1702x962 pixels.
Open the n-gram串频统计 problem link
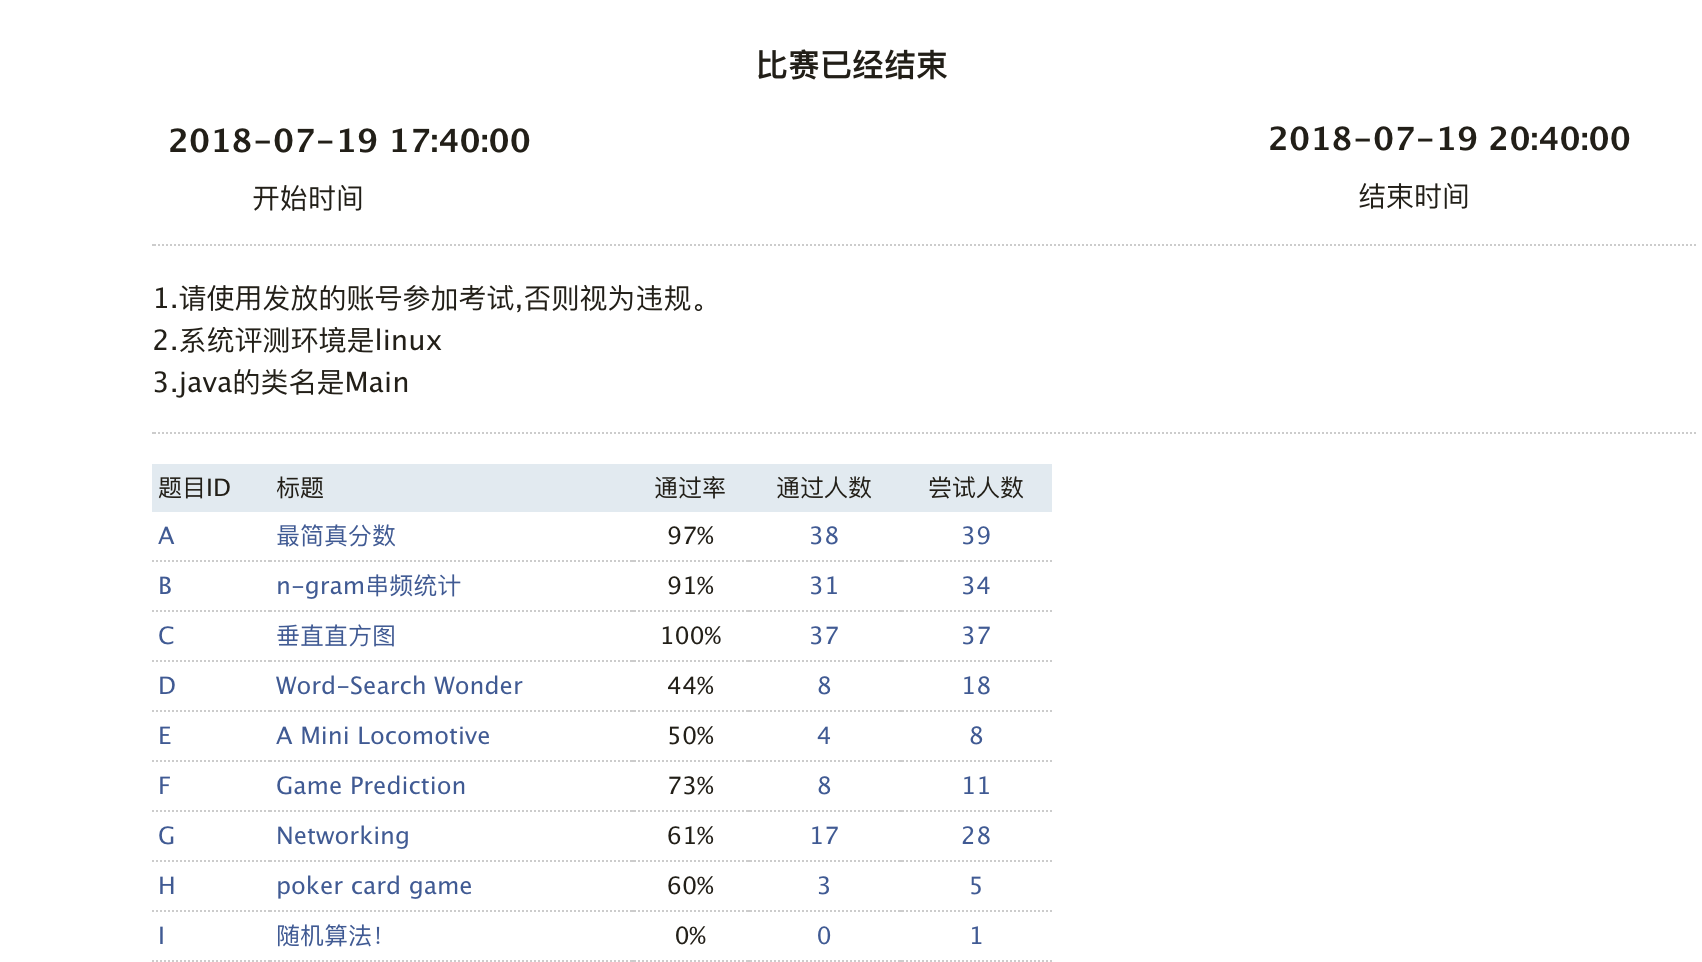[x=368, y=586]
